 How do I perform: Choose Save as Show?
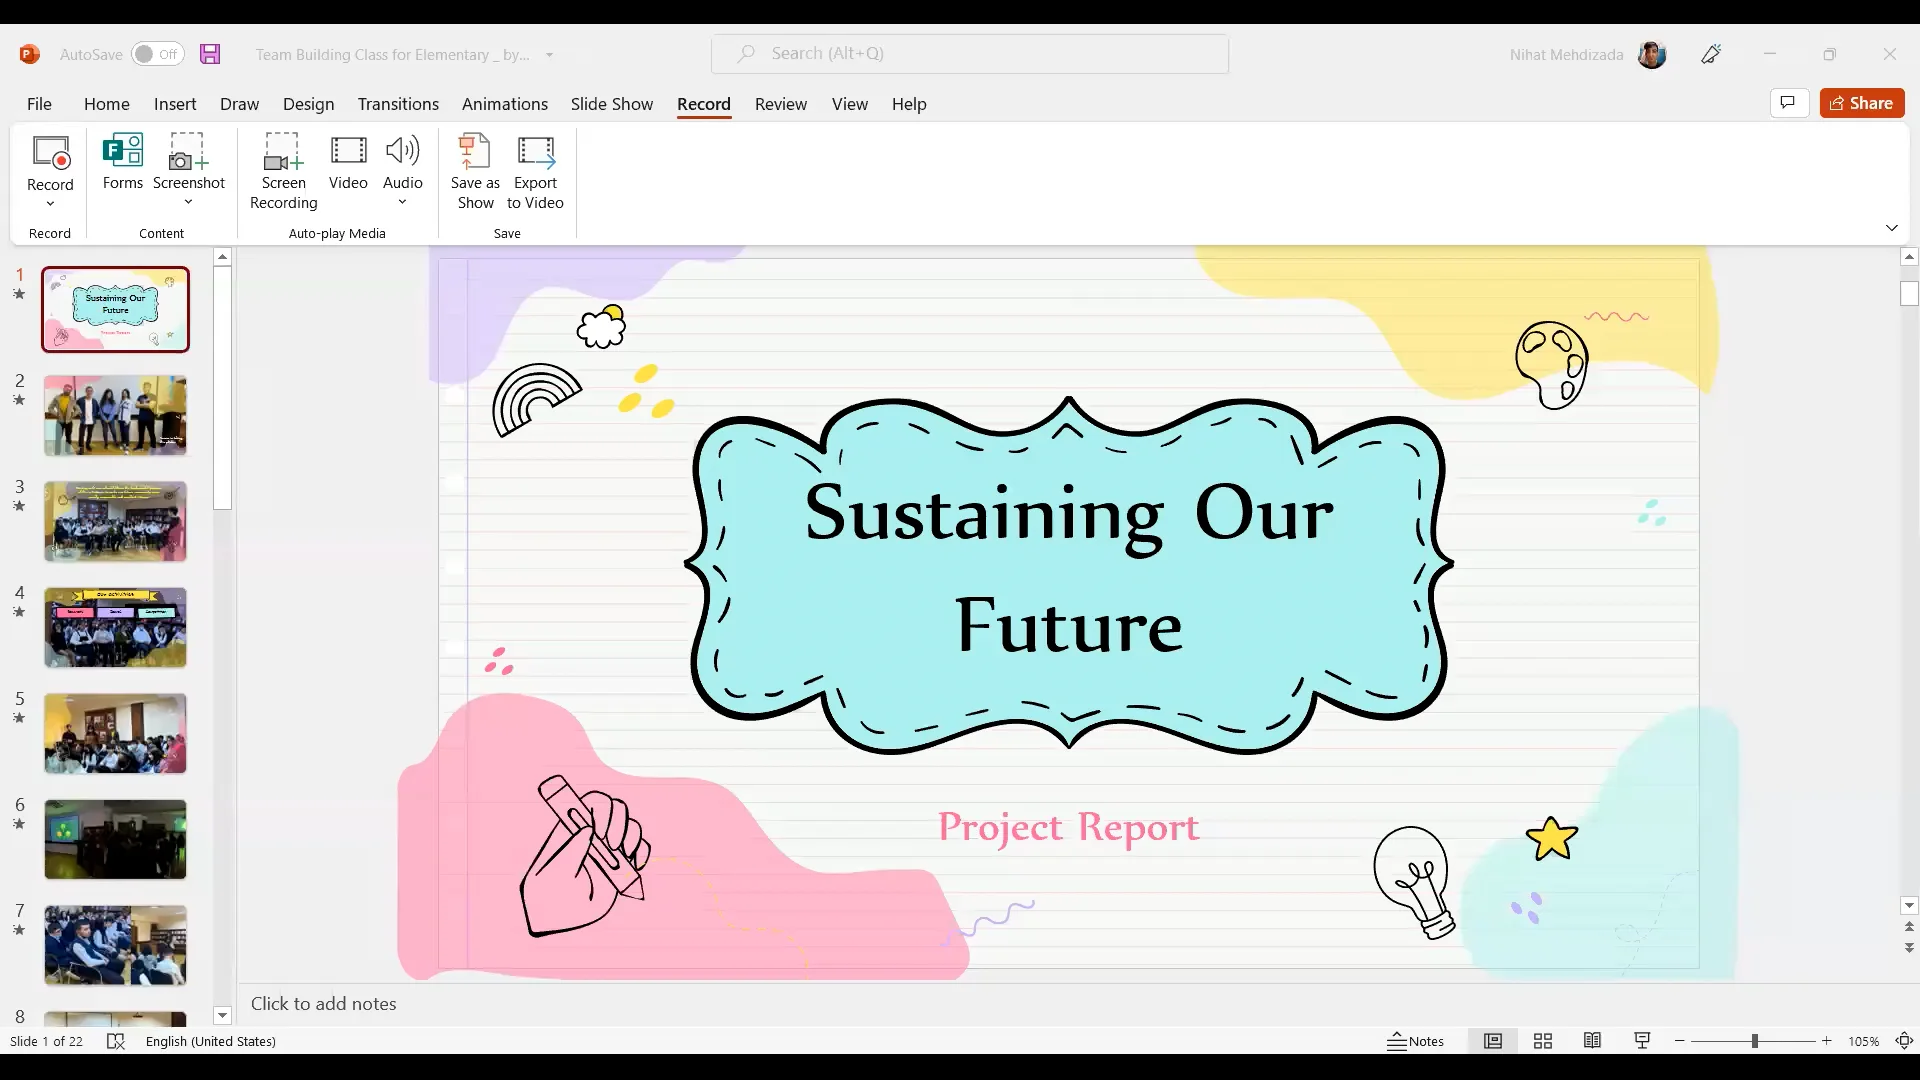click(475, 171)
